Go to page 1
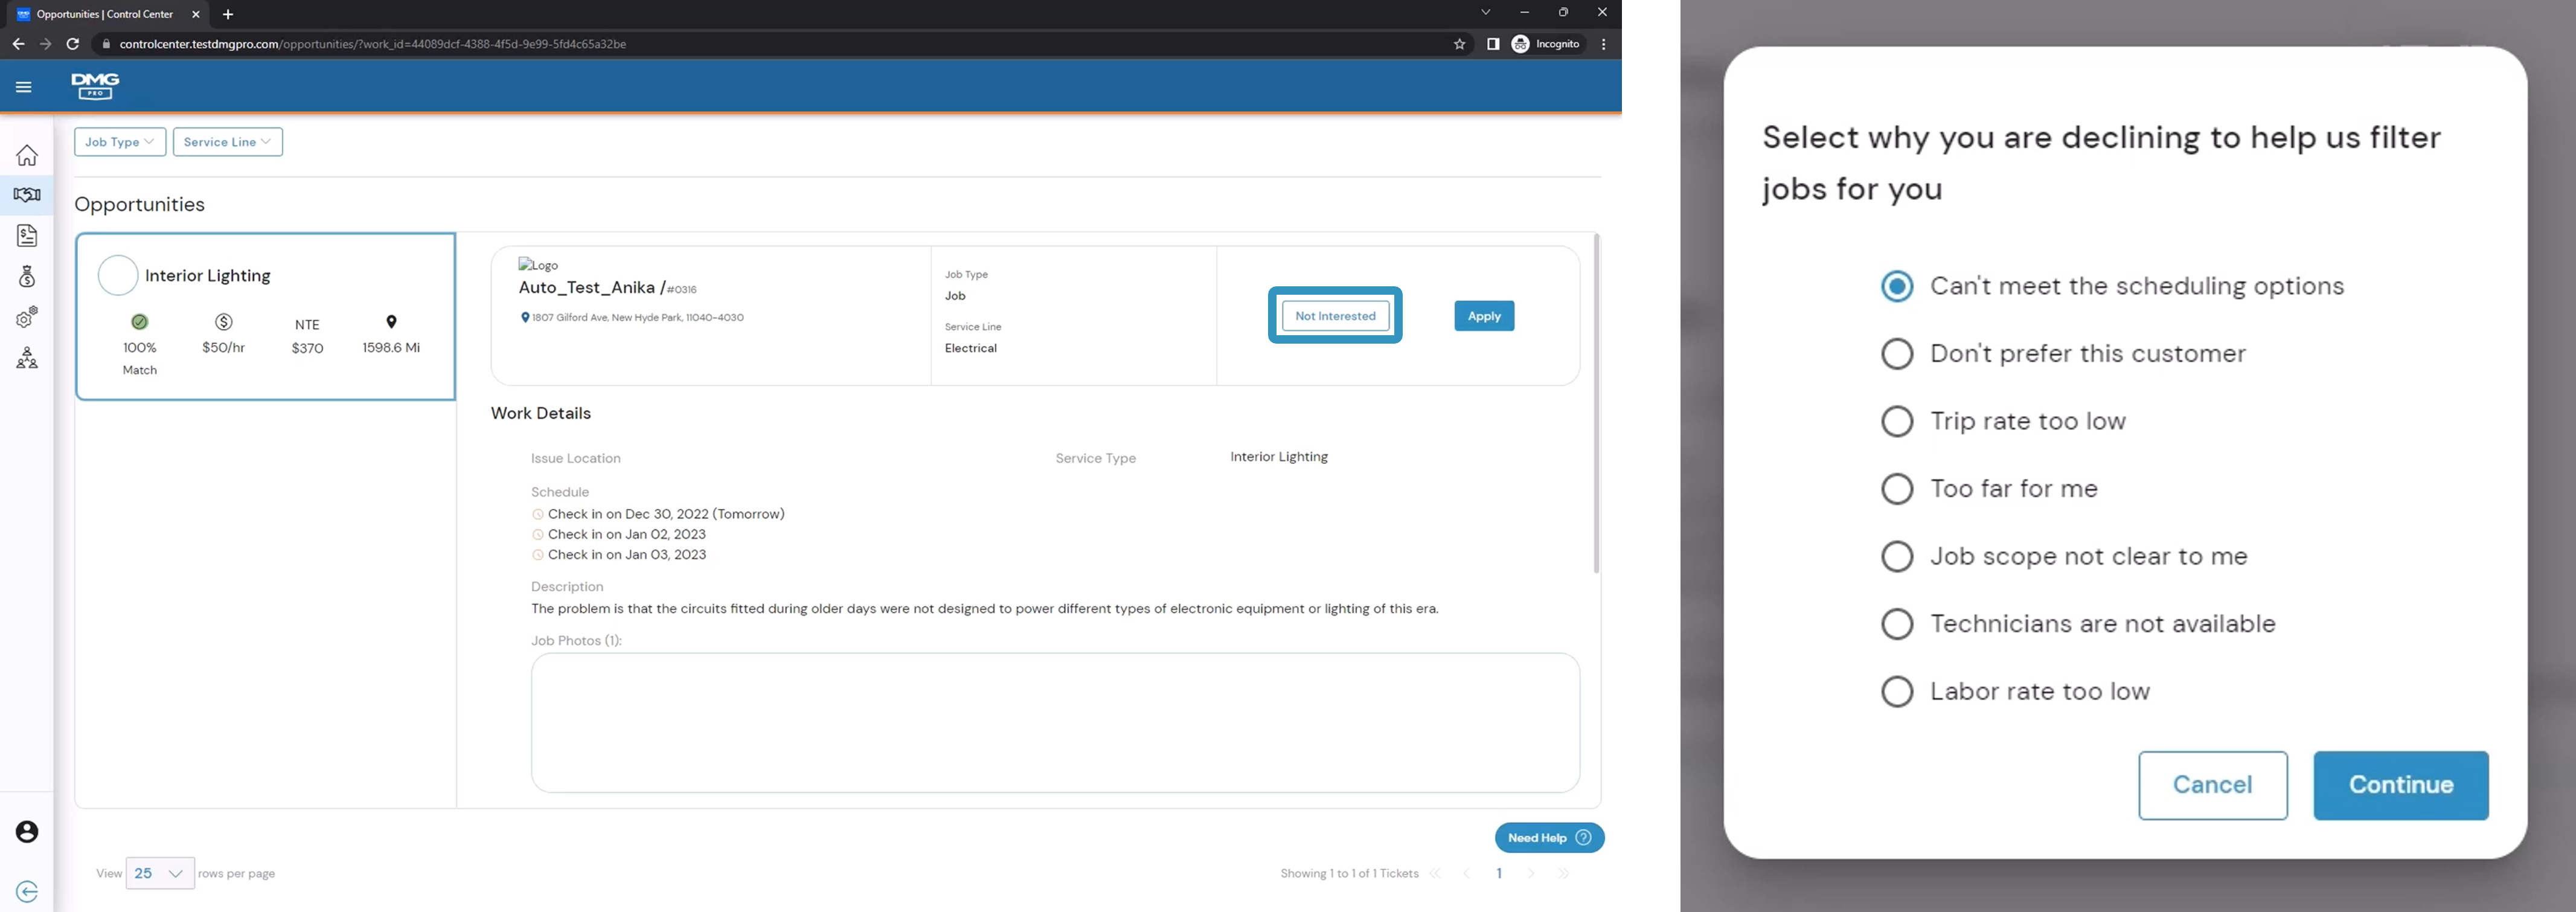 [1499, 873]
